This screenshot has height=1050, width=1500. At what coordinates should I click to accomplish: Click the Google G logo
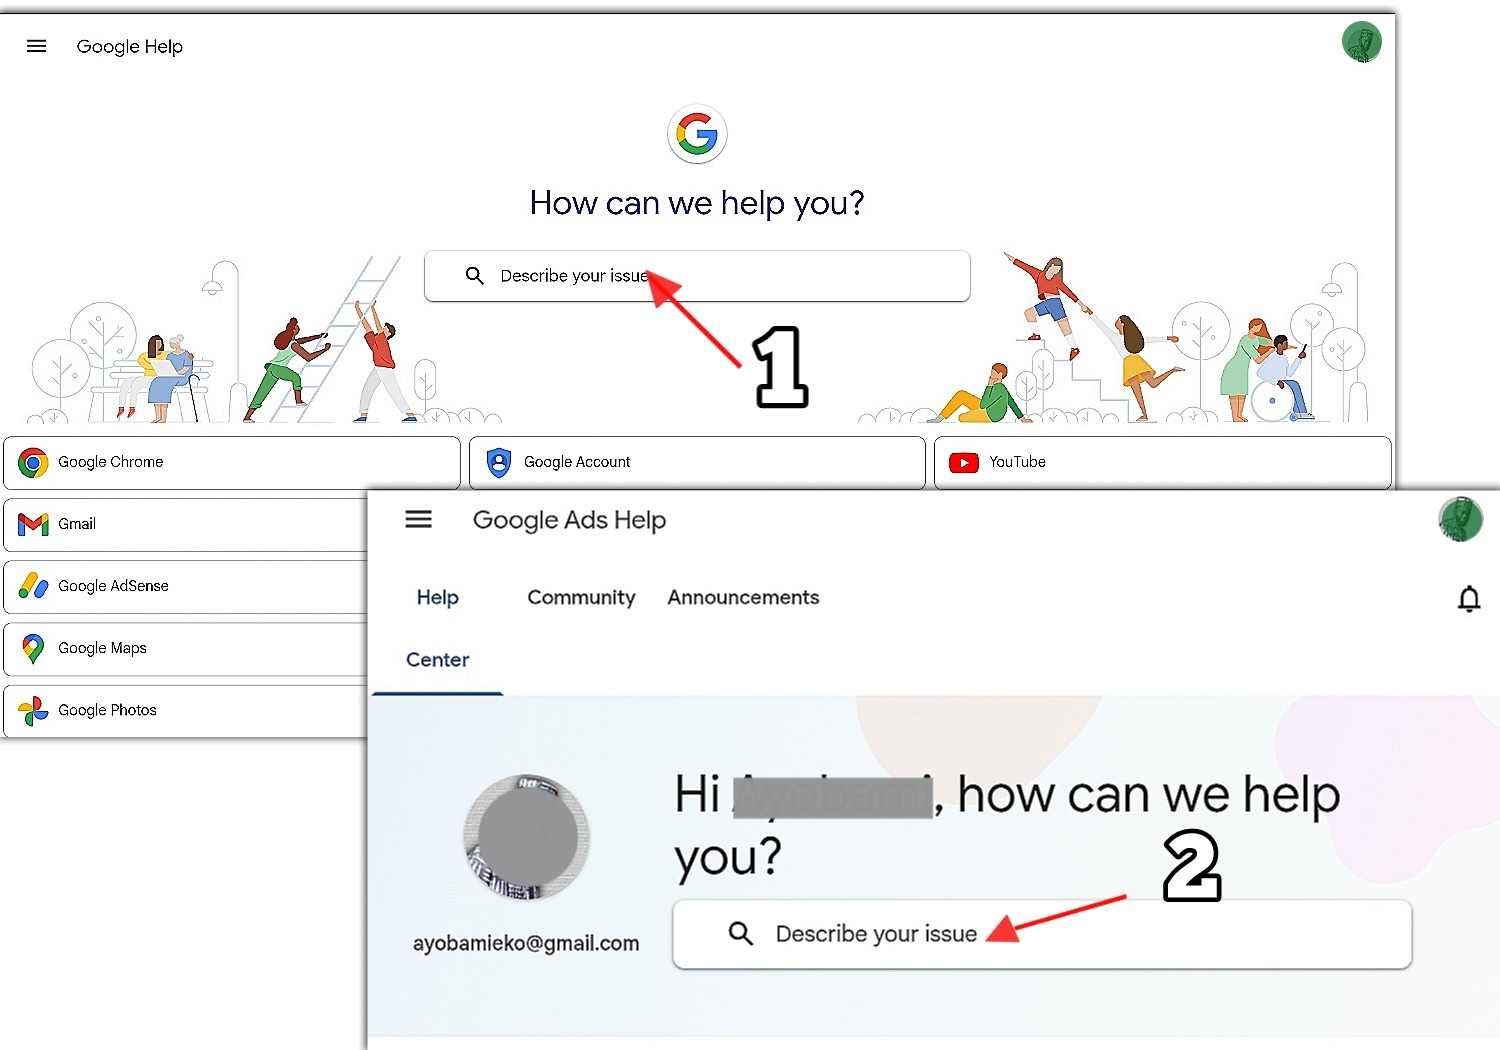coord(697,134)
